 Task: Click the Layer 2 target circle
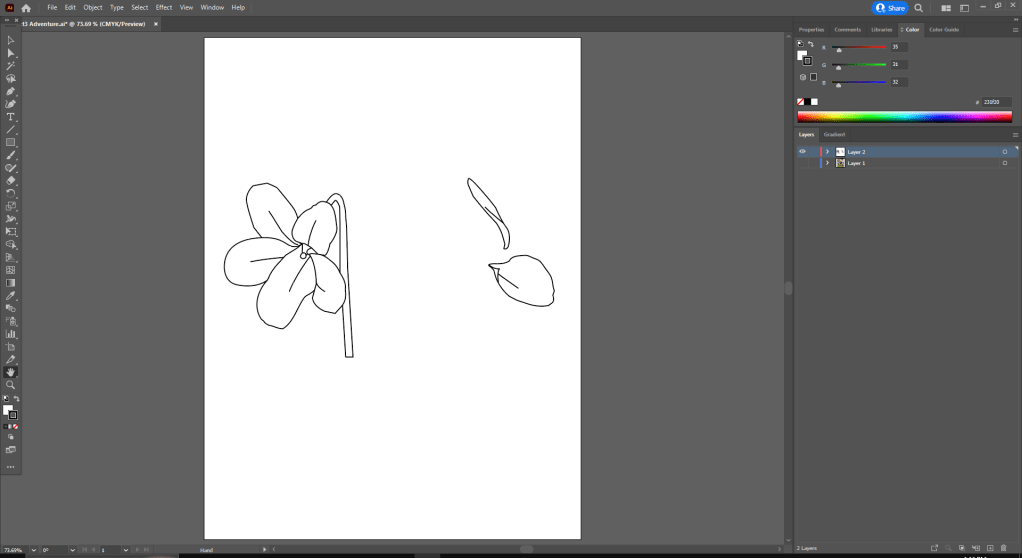pyautogui.click(x=1004, y=152)
